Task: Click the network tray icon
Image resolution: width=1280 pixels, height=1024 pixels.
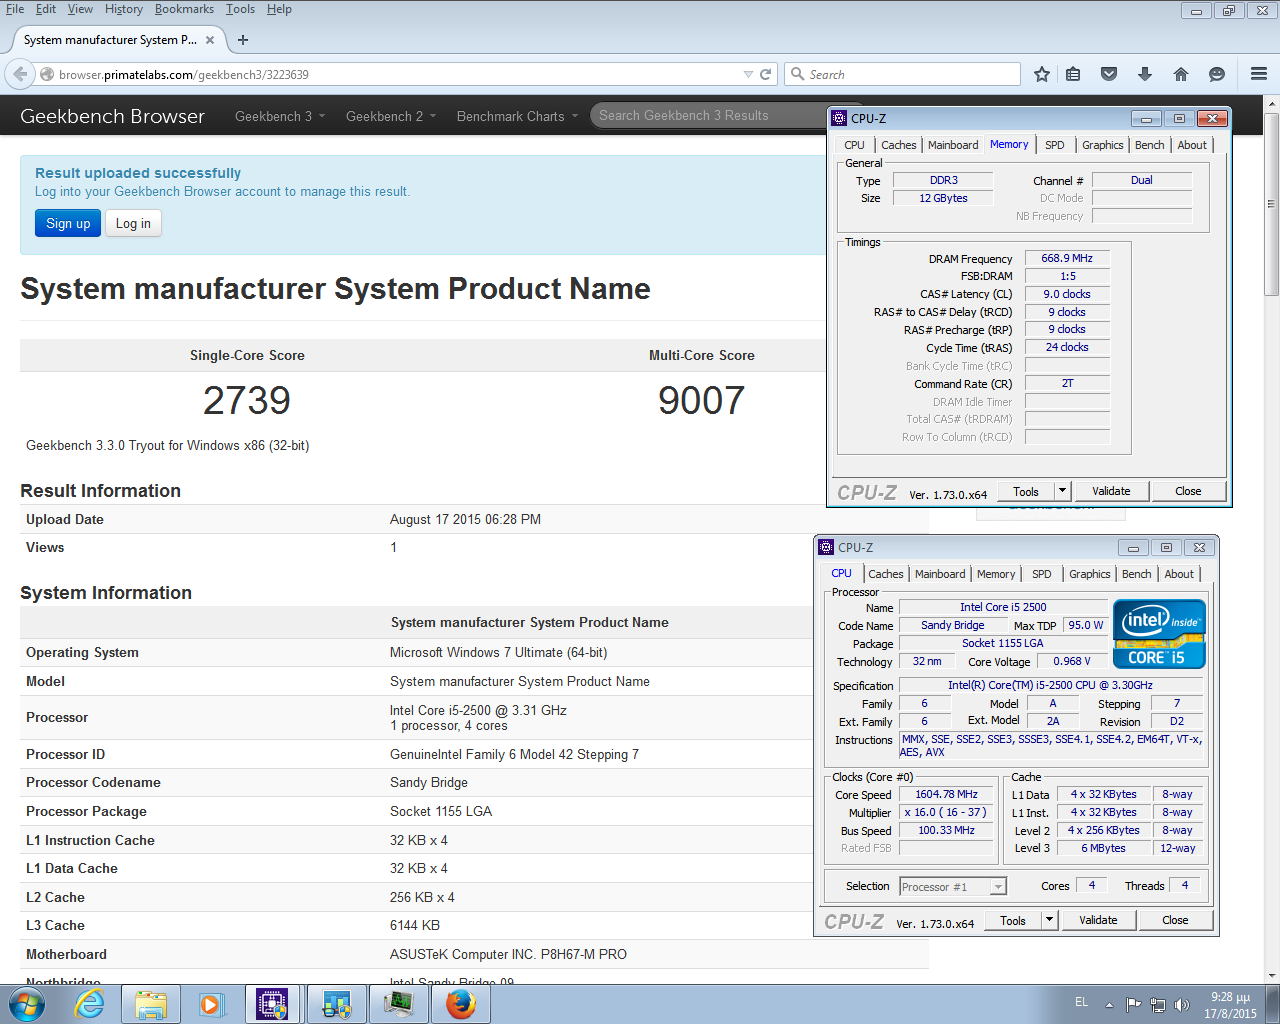Action: click(x=1157, y=1005)
